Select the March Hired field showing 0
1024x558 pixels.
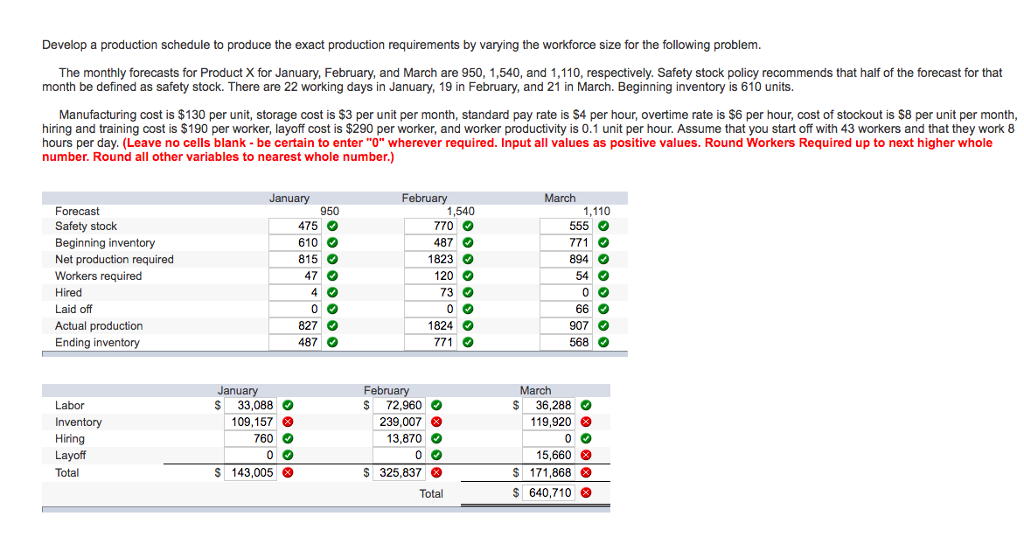pyautogui.click(x=566, y=293)
